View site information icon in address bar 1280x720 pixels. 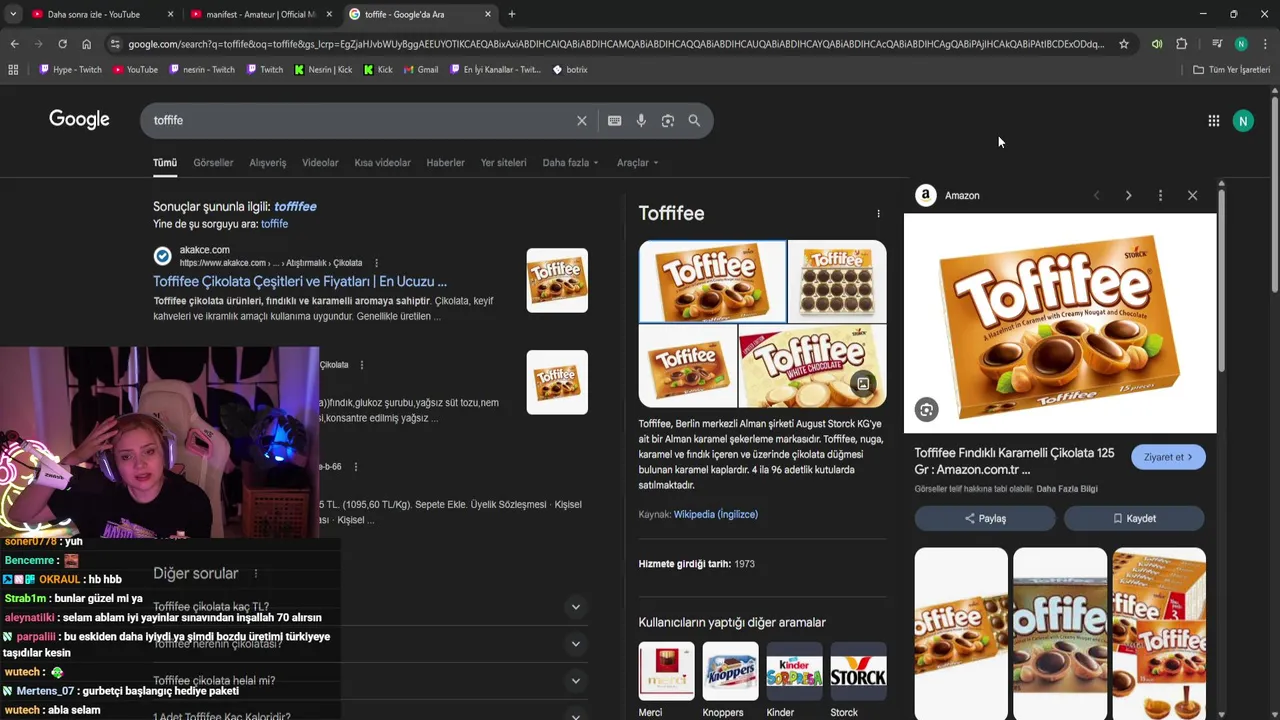tap(114, 44)
